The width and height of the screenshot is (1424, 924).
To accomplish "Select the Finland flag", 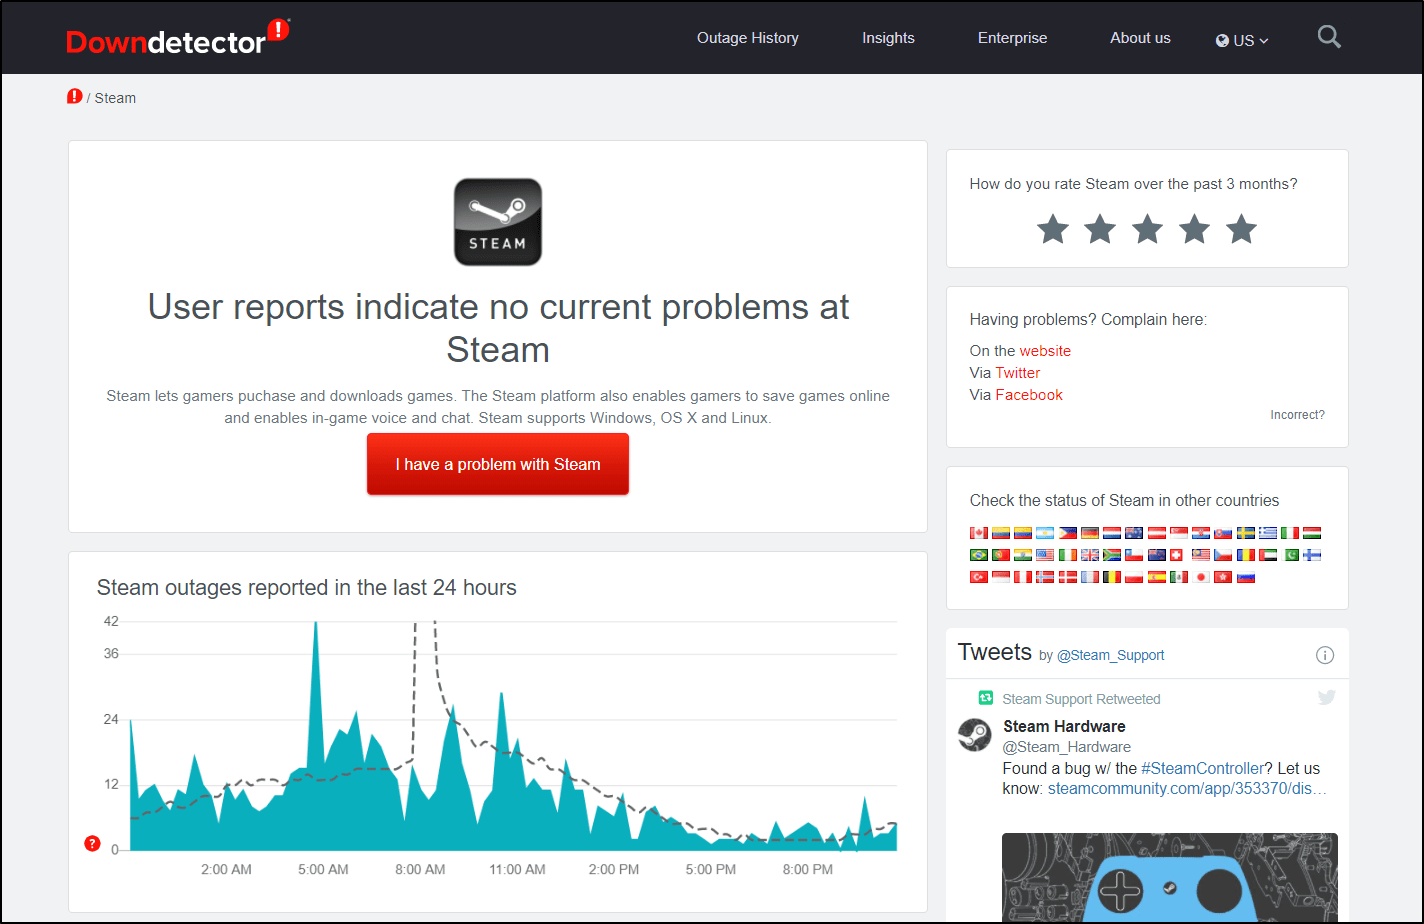I will pos(1312,555).
